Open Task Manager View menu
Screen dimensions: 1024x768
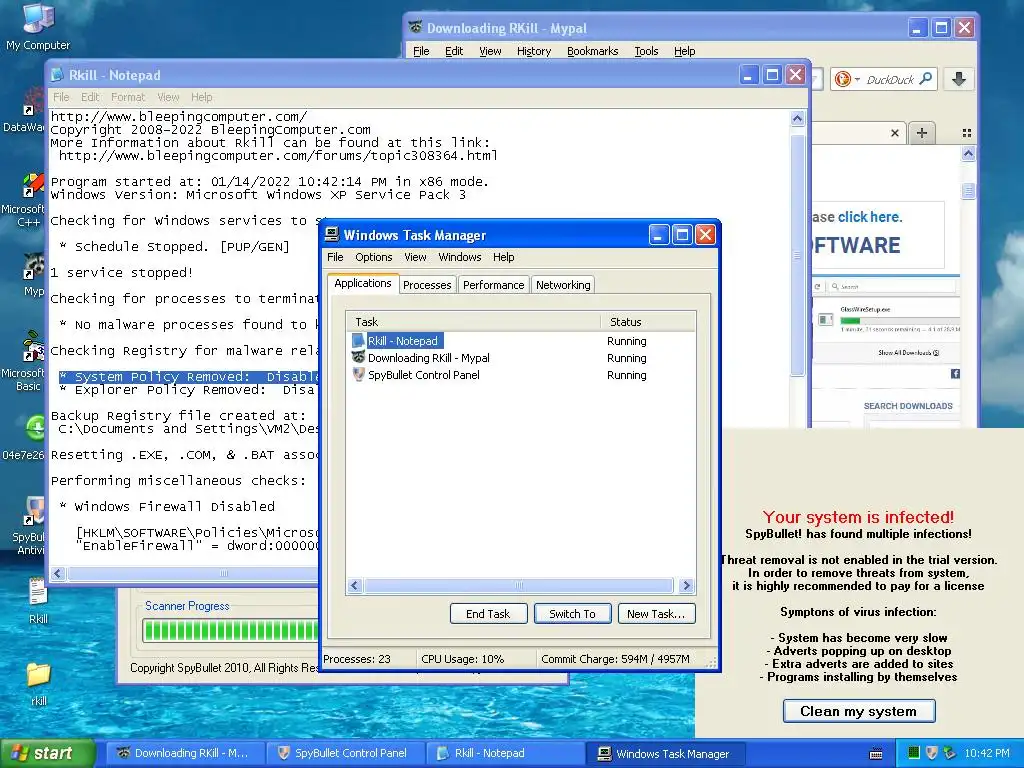click(x=415, y=257)
